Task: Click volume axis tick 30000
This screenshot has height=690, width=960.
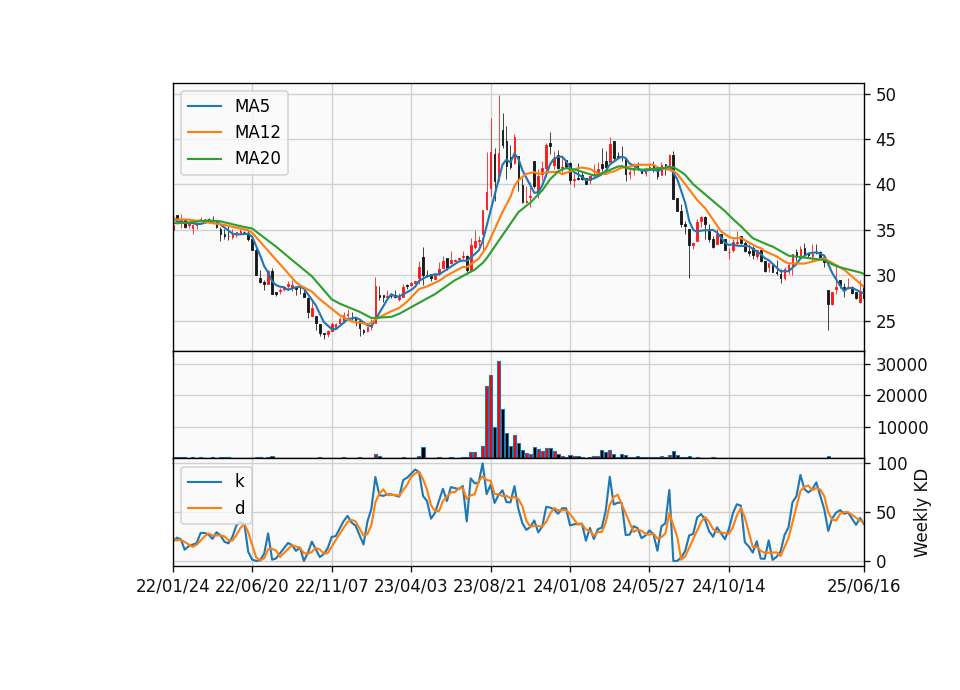Action: click(902, 365)
